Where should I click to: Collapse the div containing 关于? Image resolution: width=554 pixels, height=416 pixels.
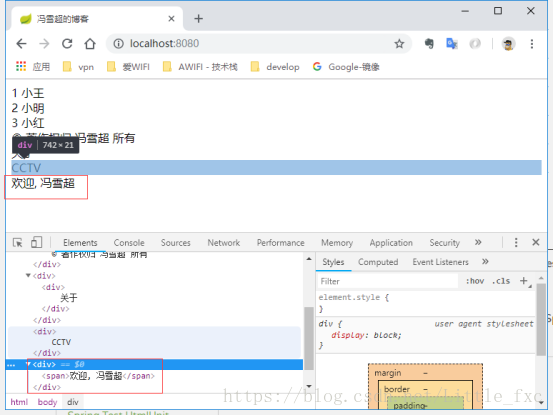28,275
